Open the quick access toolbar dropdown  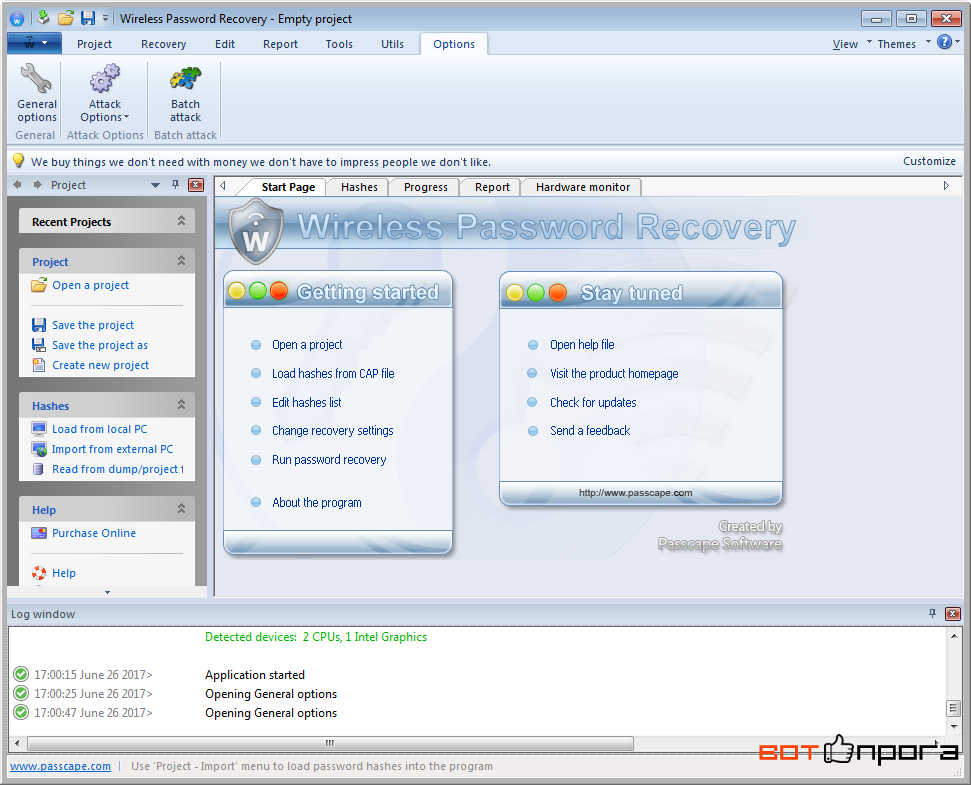tap(105, 18)
